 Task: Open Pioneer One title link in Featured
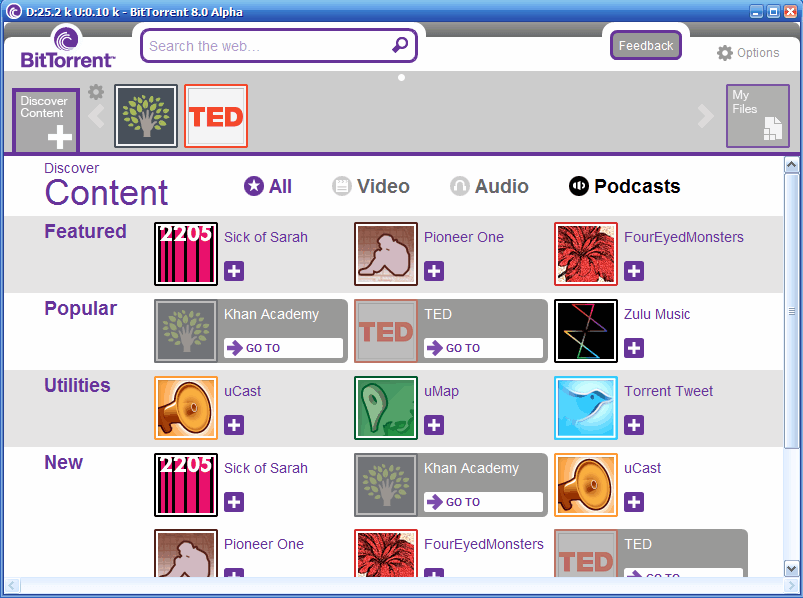point(464,237)
